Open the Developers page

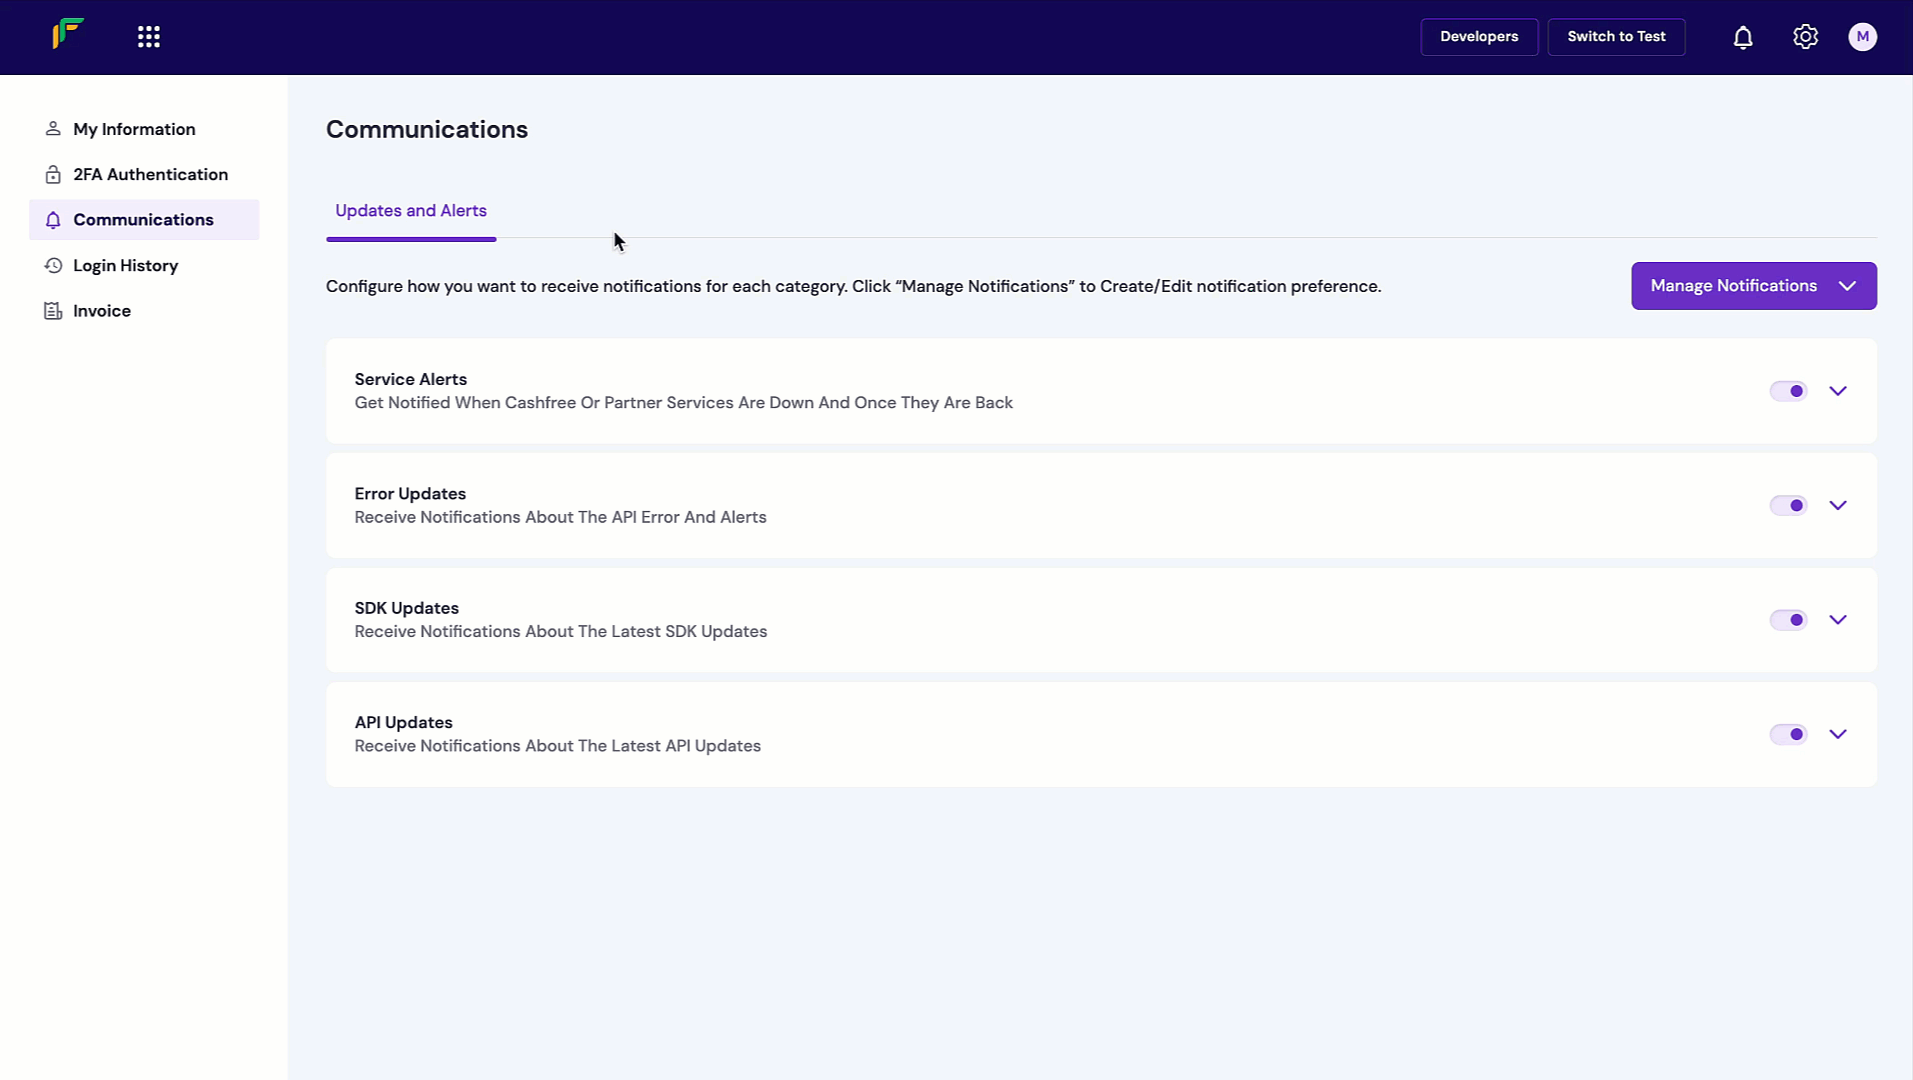[1478, 36]
